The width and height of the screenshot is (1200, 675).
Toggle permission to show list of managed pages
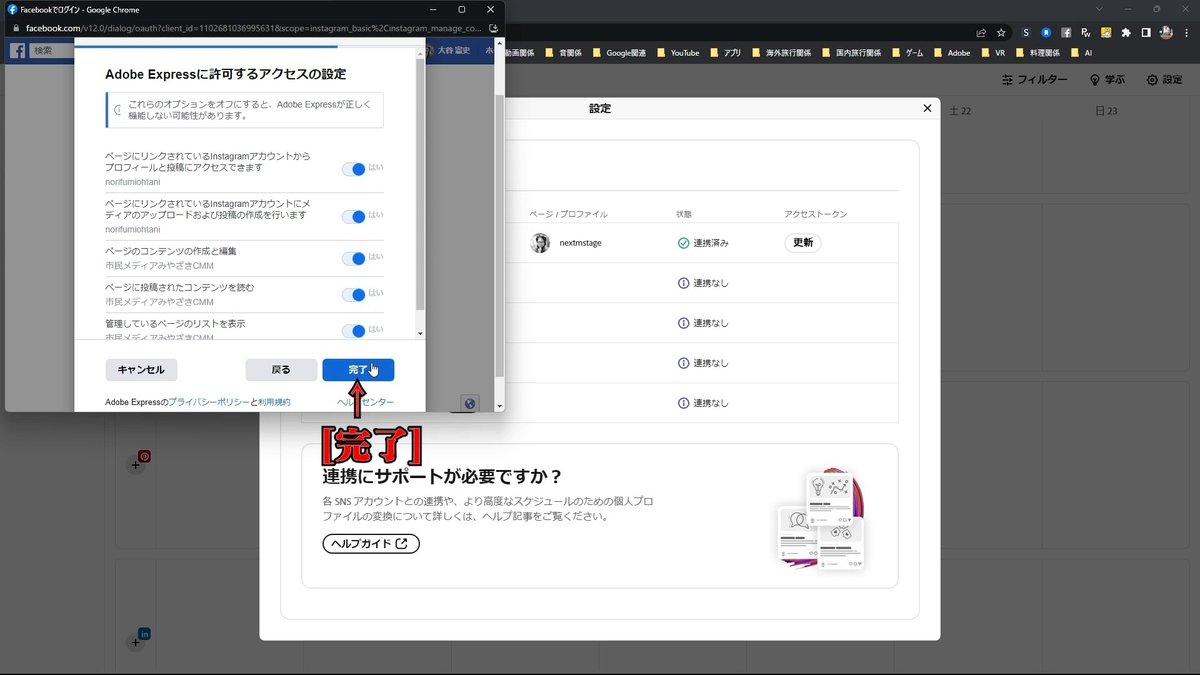pos(354,331)
